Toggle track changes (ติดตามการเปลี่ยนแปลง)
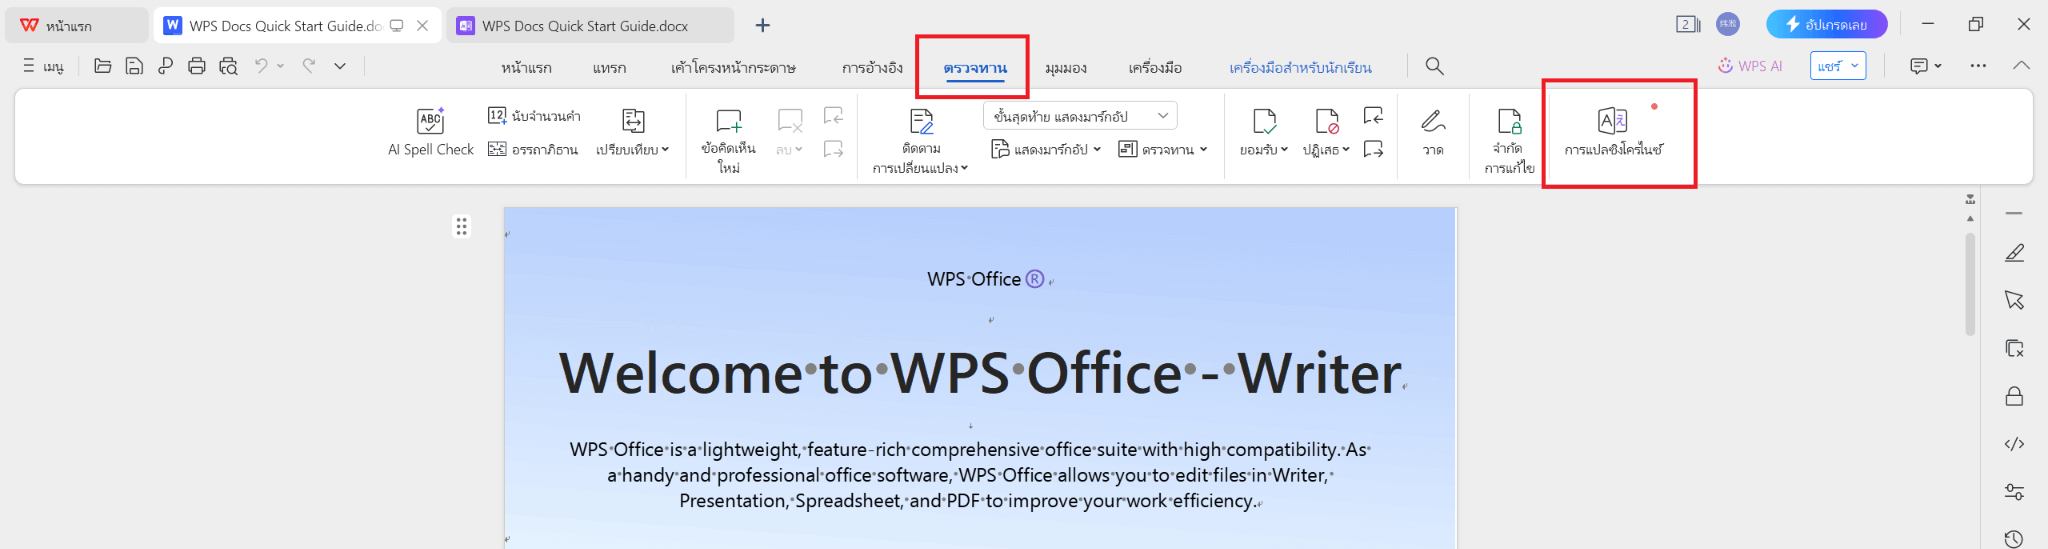This screenshot has width=2048, height=549. click(x=921, y=140)
